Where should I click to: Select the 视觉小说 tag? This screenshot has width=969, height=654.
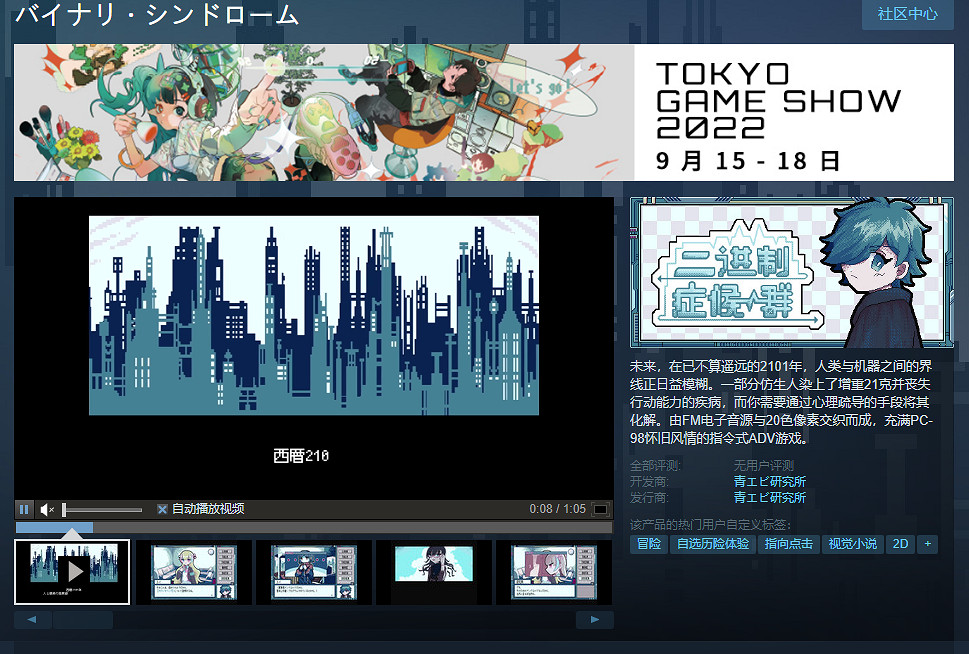(852, 544)
